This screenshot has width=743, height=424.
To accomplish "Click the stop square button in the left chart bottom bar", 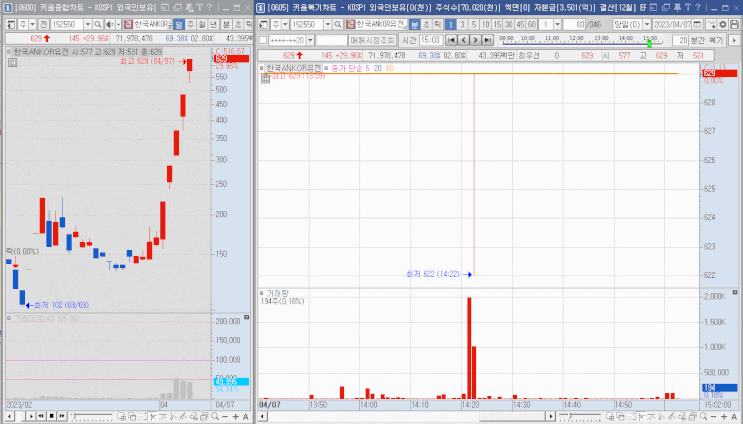I will coord(51,416).
